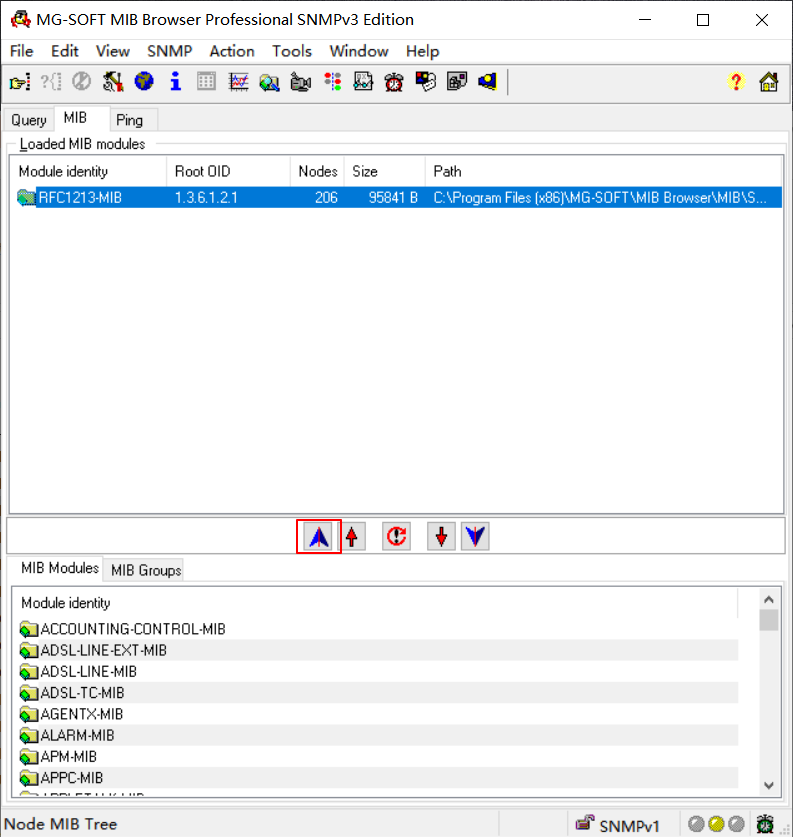Click the blue Info 'i' icon
Screen dimensions: 793x837
coord(175,82)
